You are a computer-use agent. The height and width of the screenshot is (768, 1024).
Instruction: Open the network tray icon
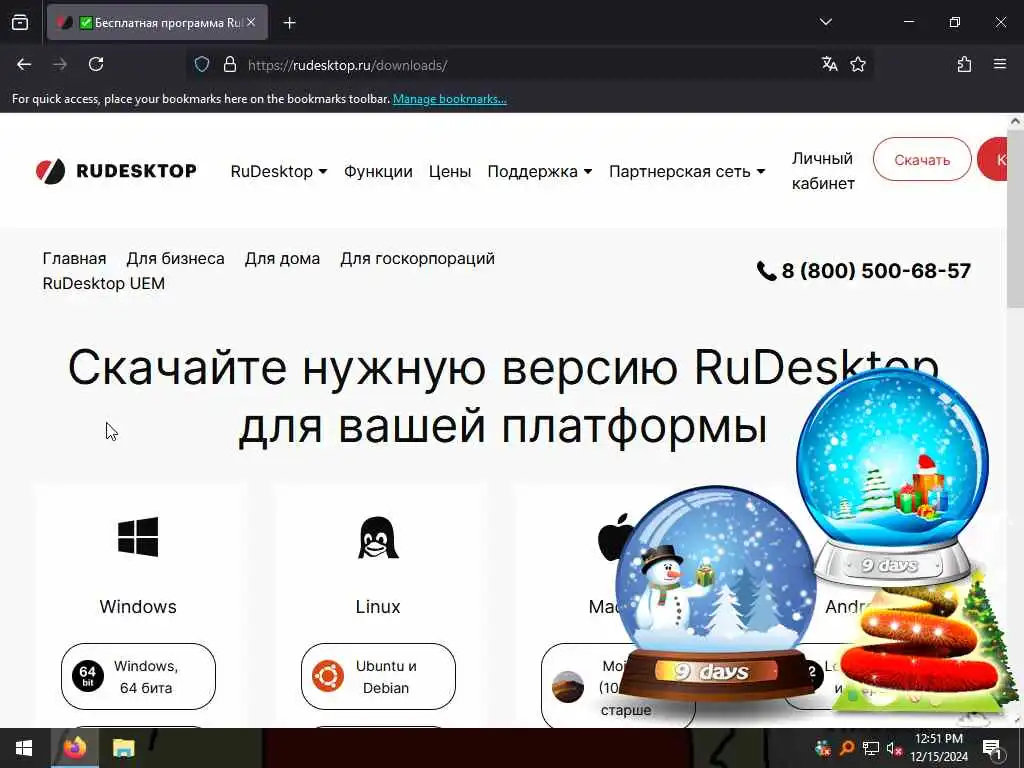[x=871, y=748]
